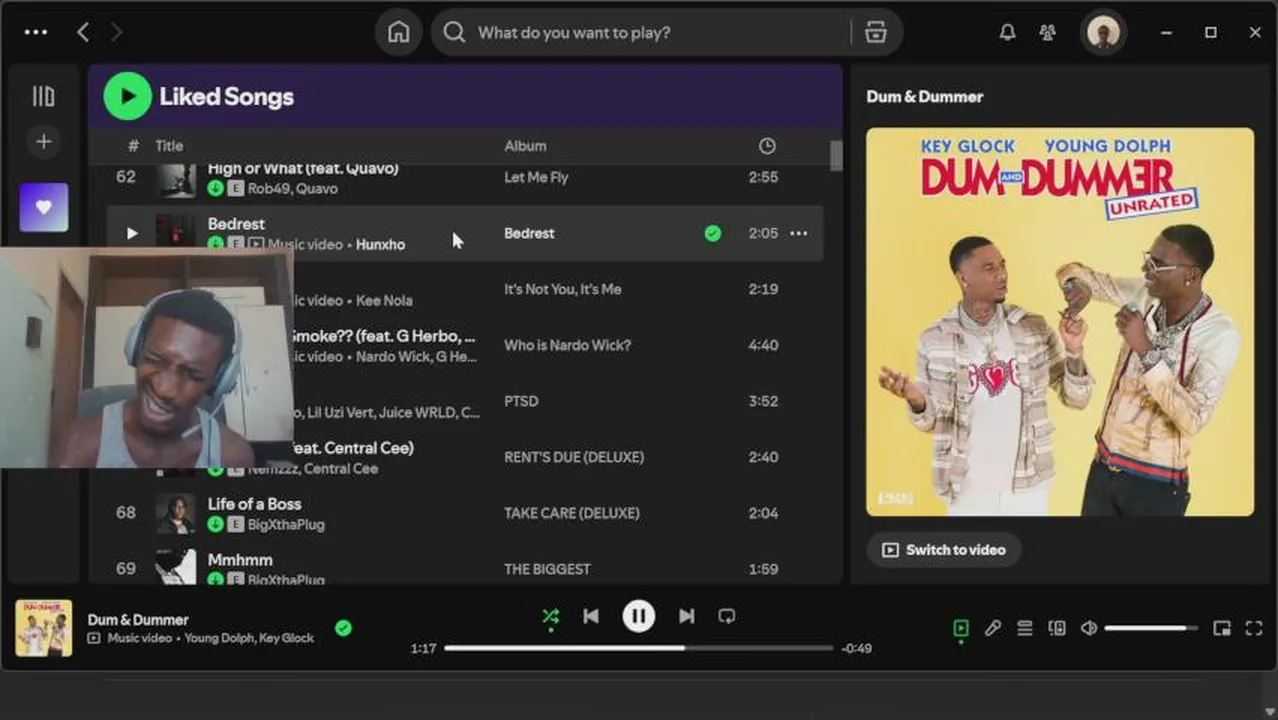
Task: Go back with the left arrow
Action: pyautogui.click(x=83, y=32)
